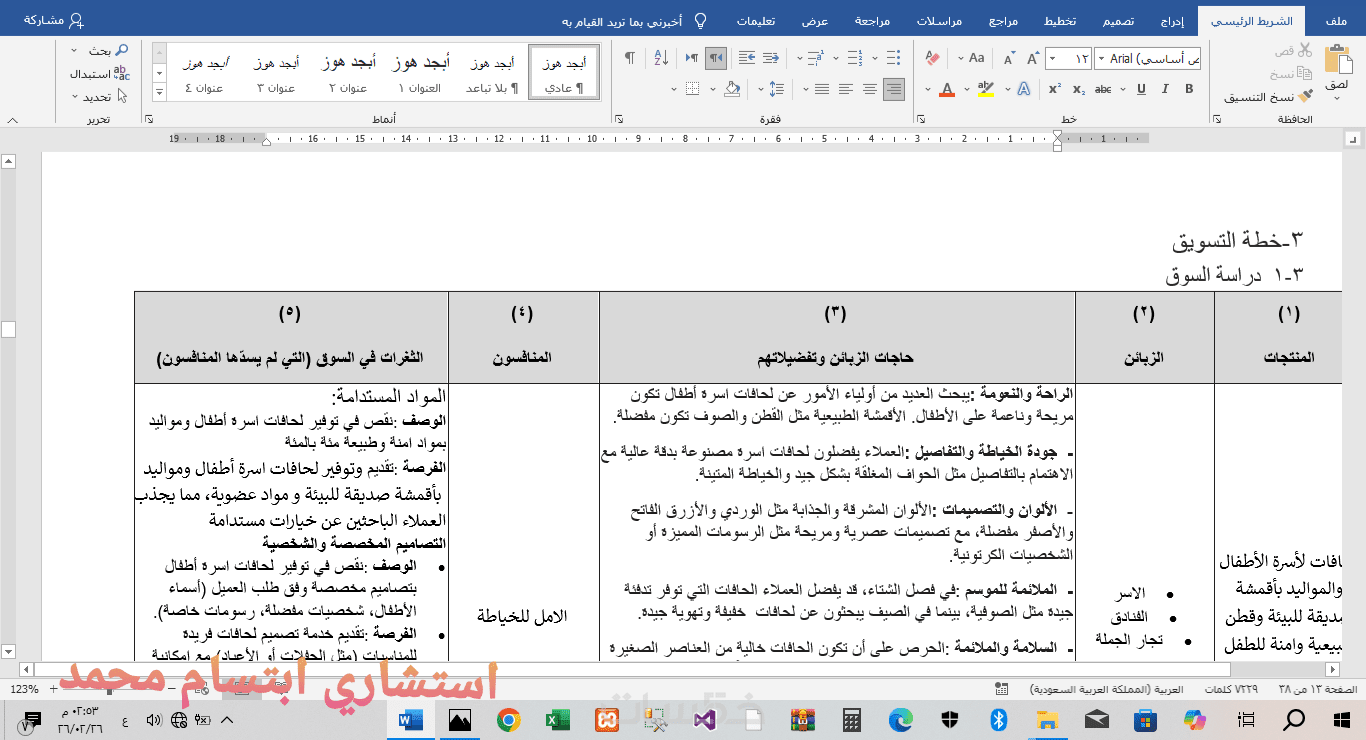Click the Tell Me lightbulb search box
1366x740 pixels.
[x=634, y=21]
